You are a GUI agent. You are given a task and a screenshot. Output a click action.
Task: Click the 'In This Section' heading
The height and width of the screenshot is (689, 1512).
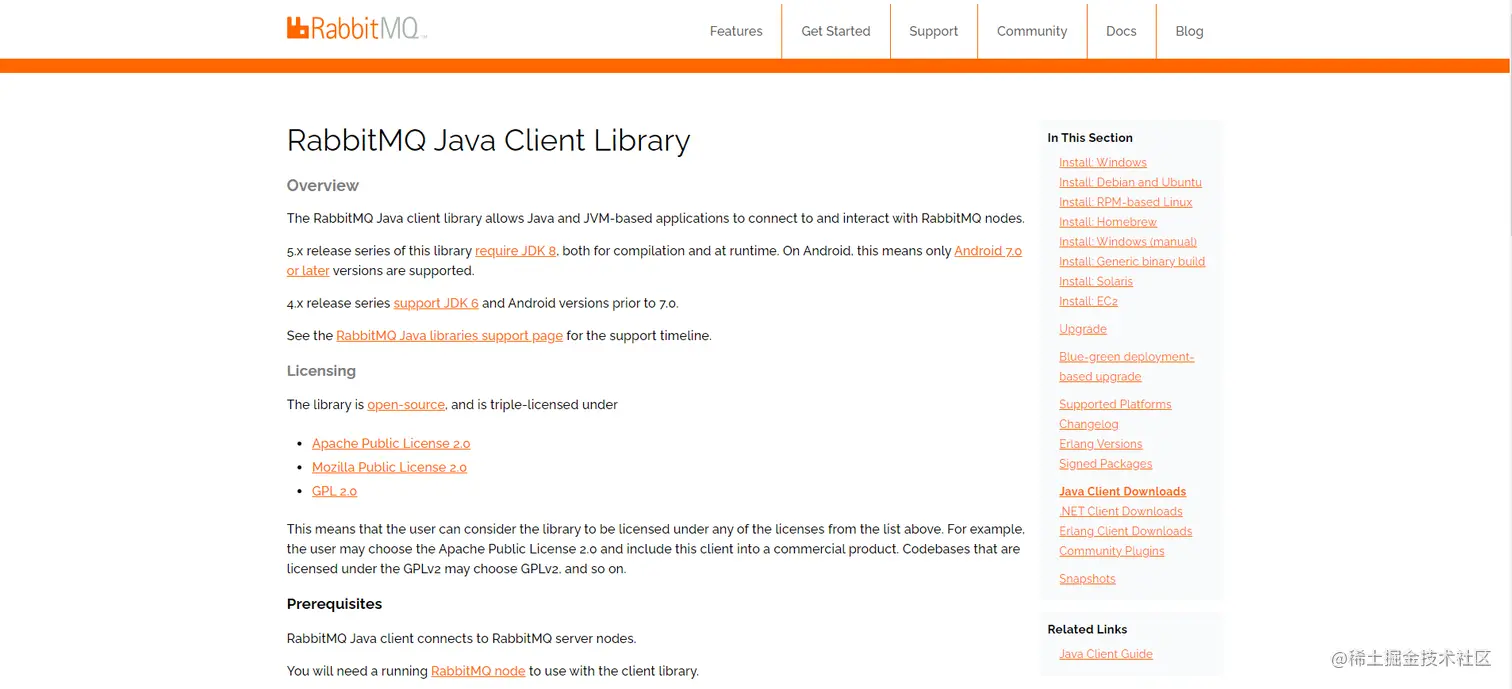coord(1090,138)
